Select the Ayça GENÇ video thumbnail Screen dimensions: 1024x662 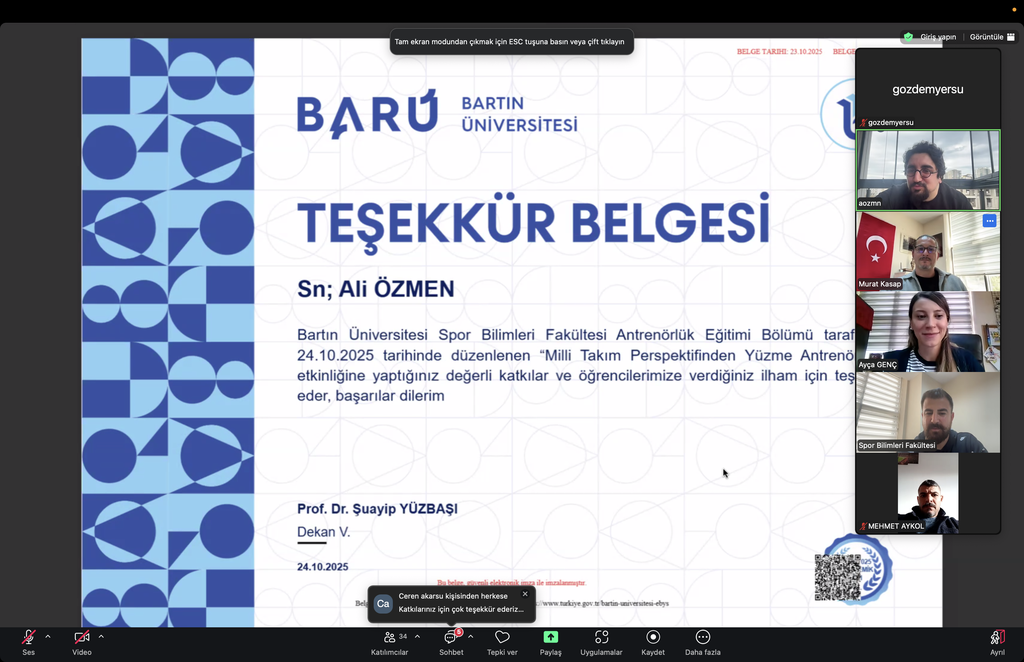(x=928, y=331)
